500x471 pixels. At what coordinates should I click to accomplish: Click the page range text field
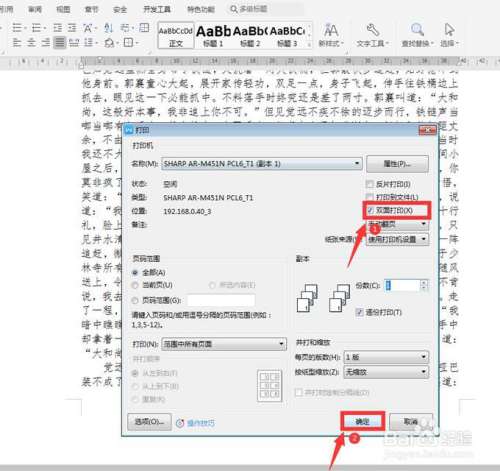(221, 300)
